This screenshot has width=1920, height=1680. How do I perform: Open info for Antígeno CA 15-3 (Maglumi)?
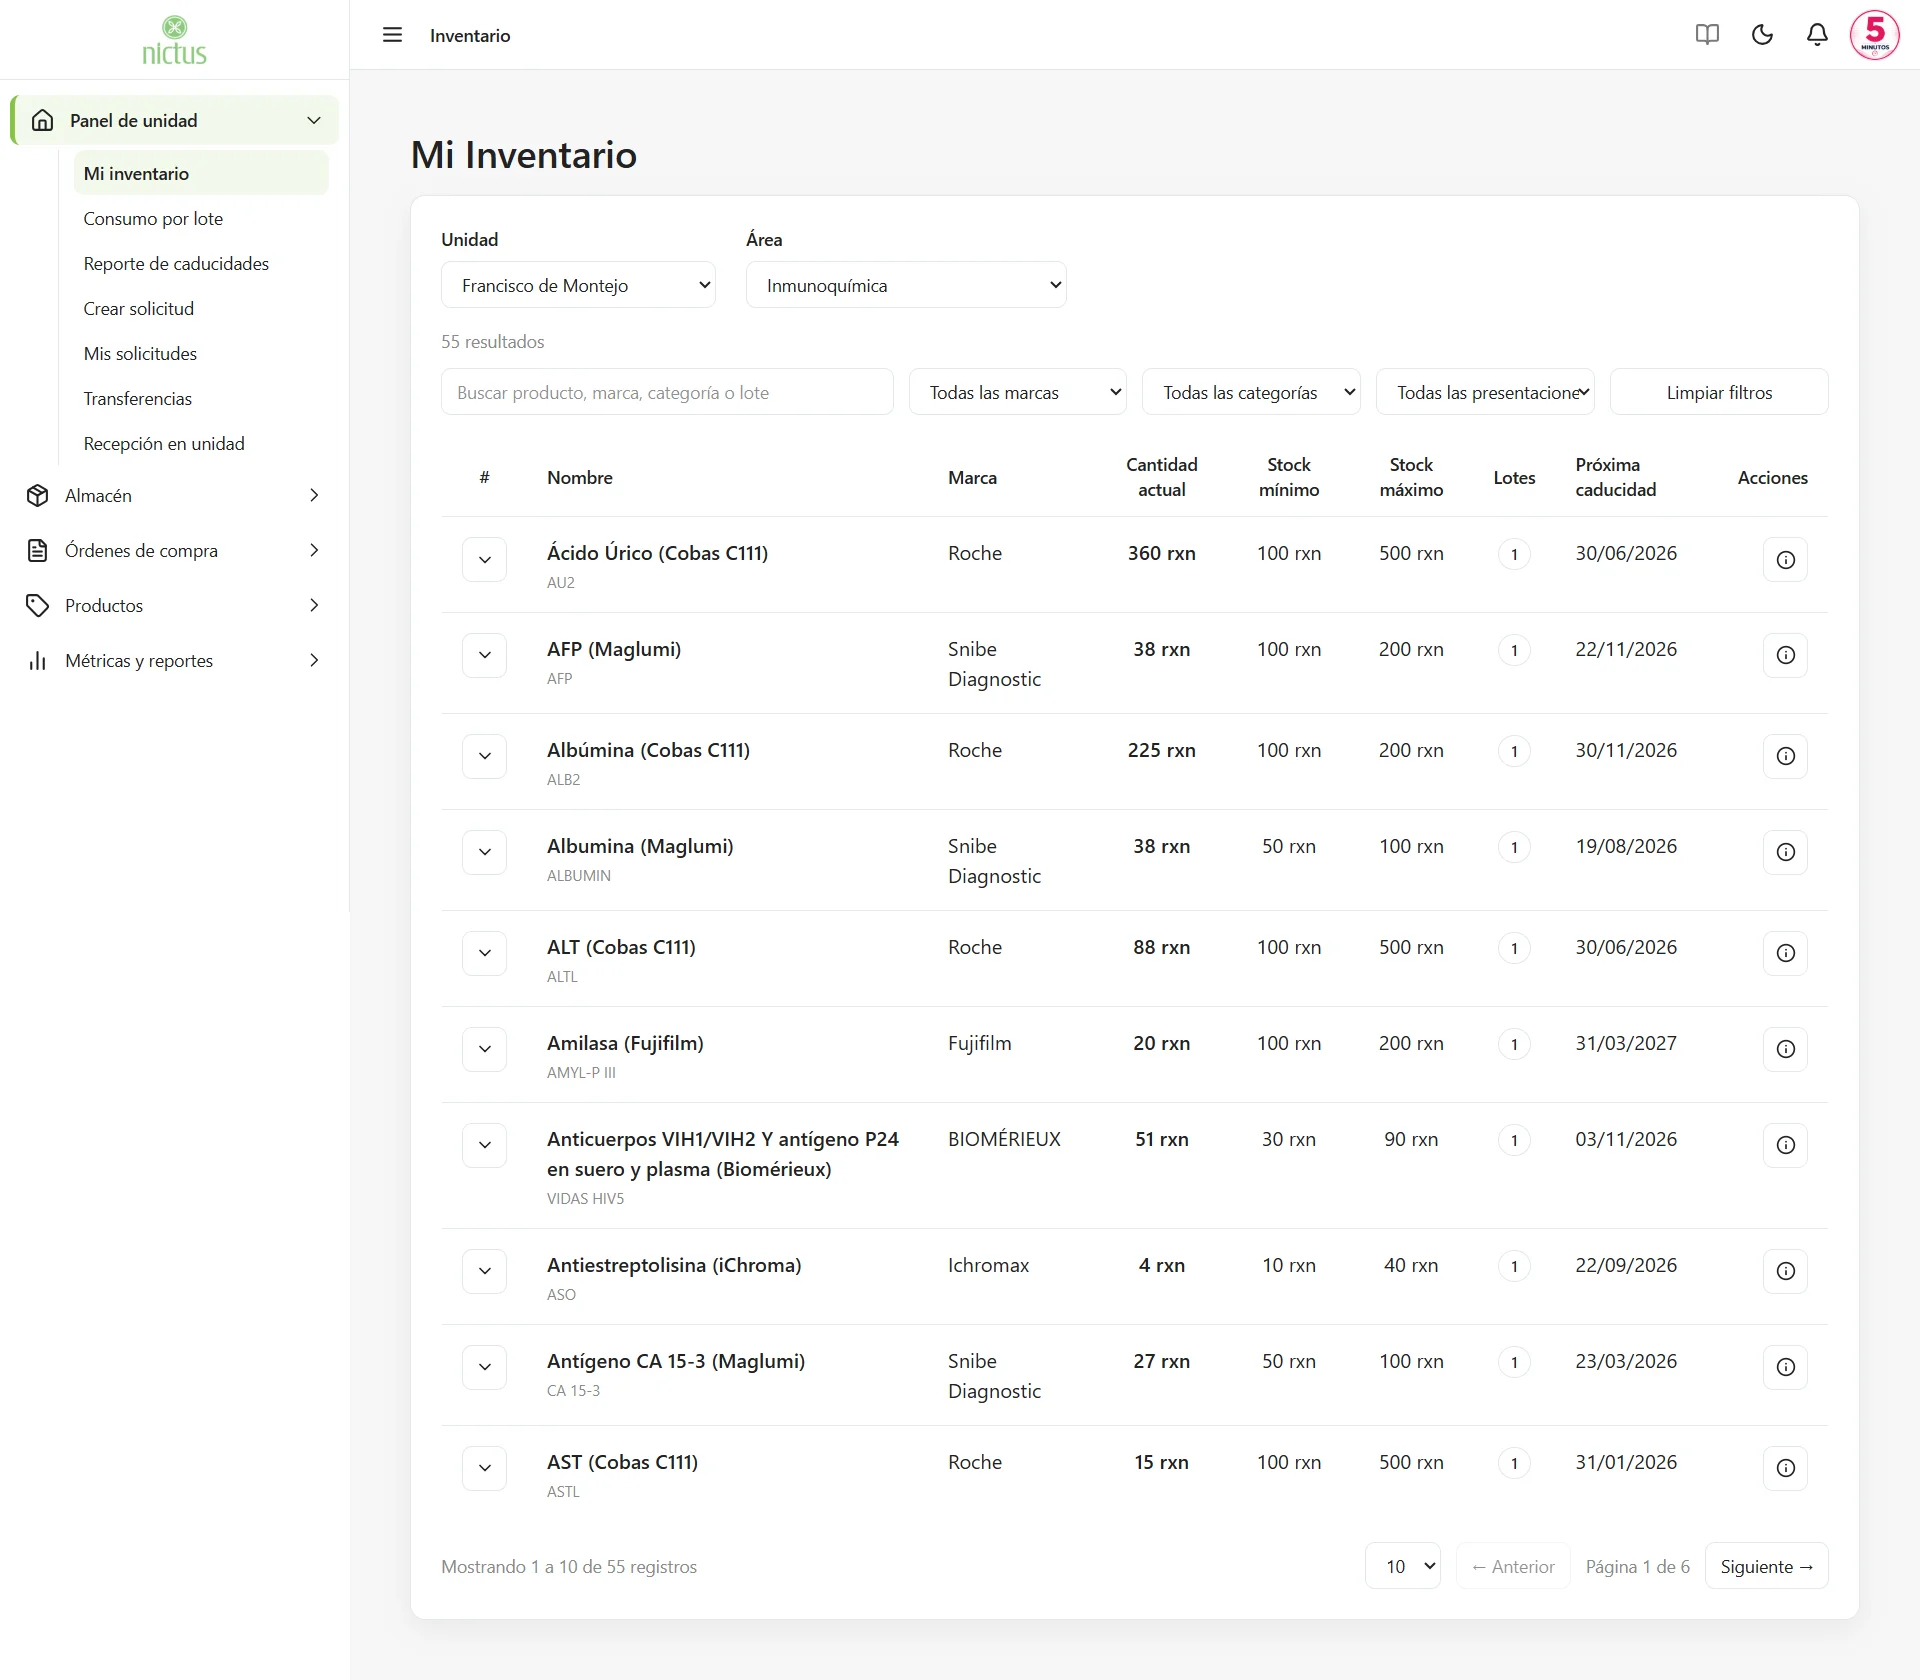pos(1785,1367)
